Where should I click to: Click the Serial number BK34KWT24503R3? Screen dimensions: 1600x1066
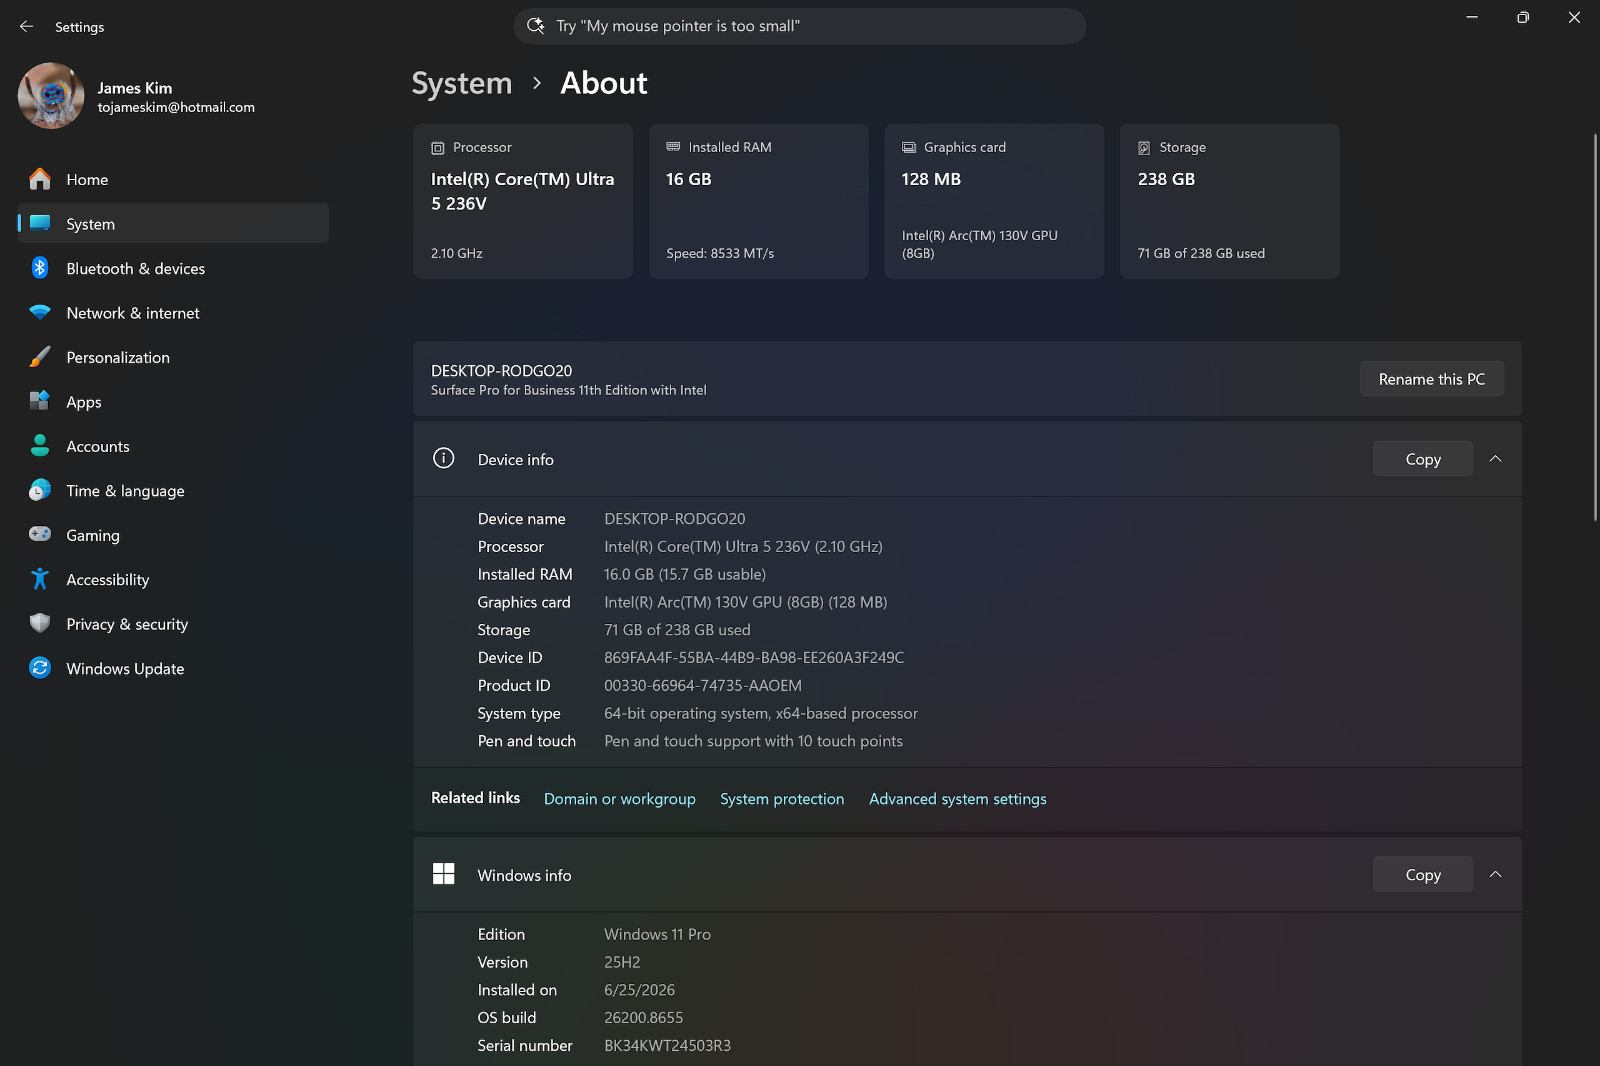click(667, 1046)
